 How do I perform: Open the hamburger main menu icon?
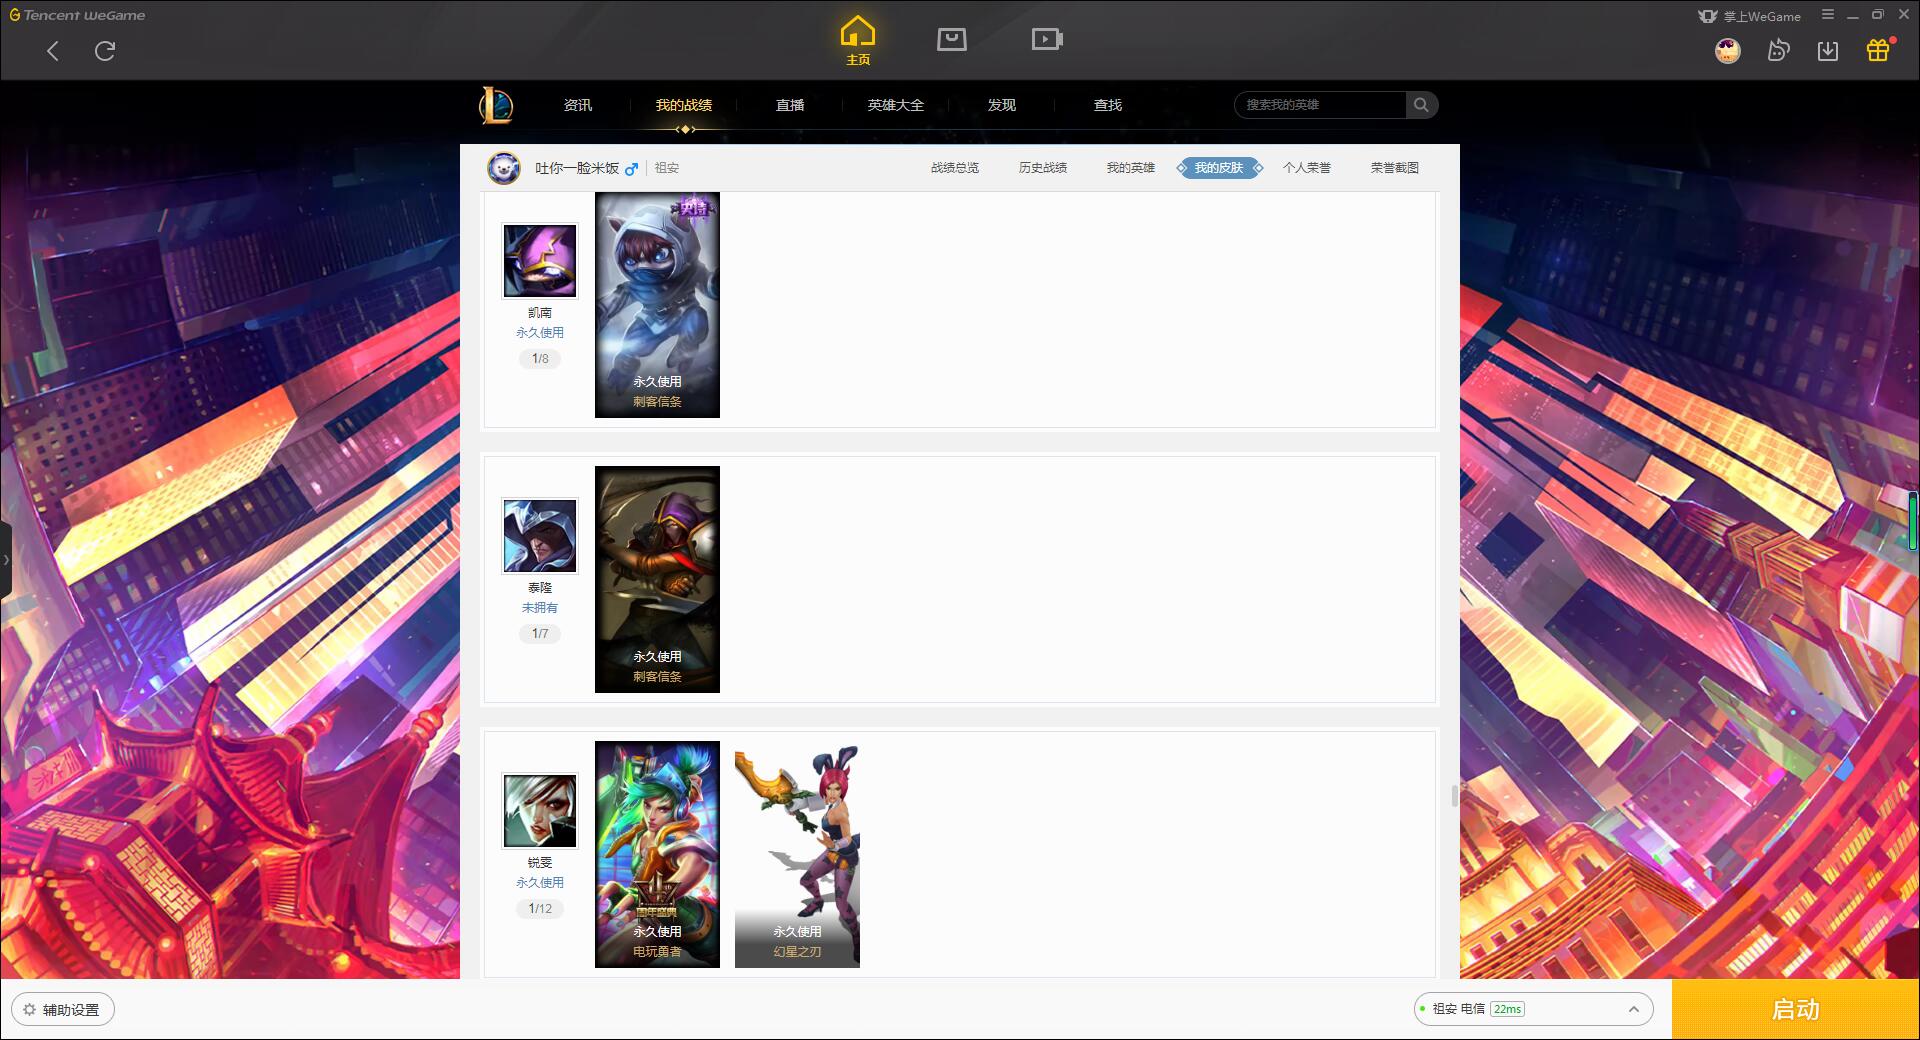[x=1828, y=15]
